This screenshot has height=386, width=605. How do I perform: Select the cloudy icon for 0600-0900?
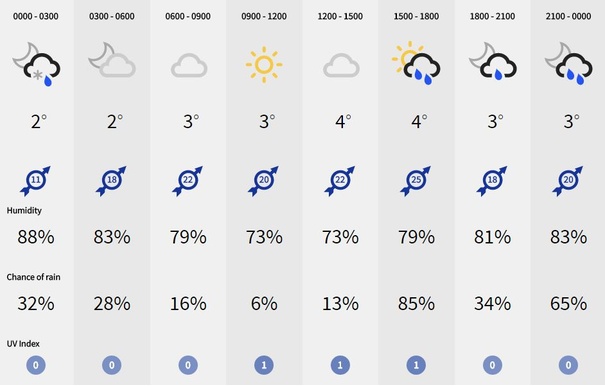pos(189,66)
